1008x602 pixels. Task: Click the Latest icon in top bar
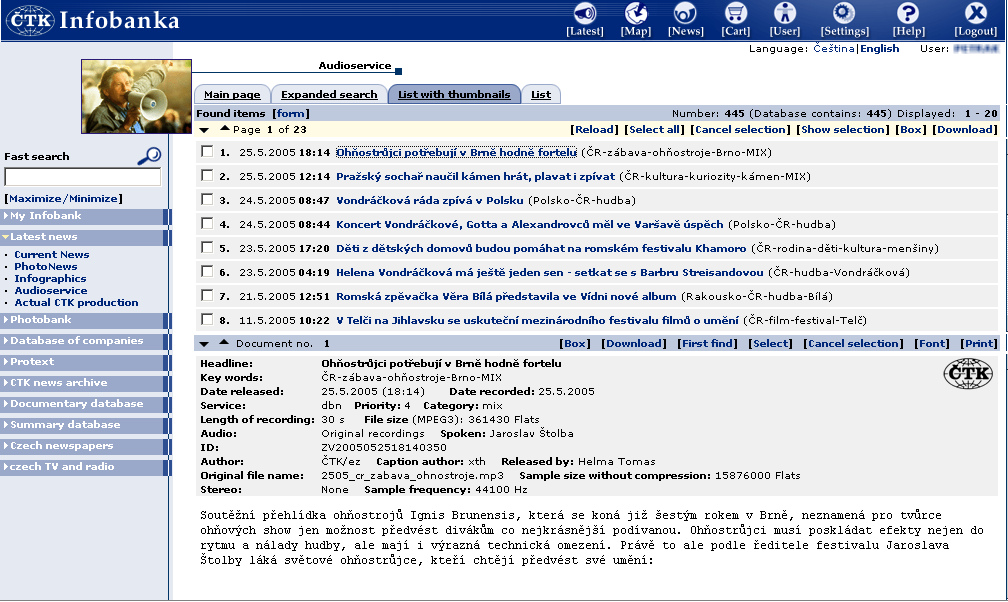[x=584, y=13]
